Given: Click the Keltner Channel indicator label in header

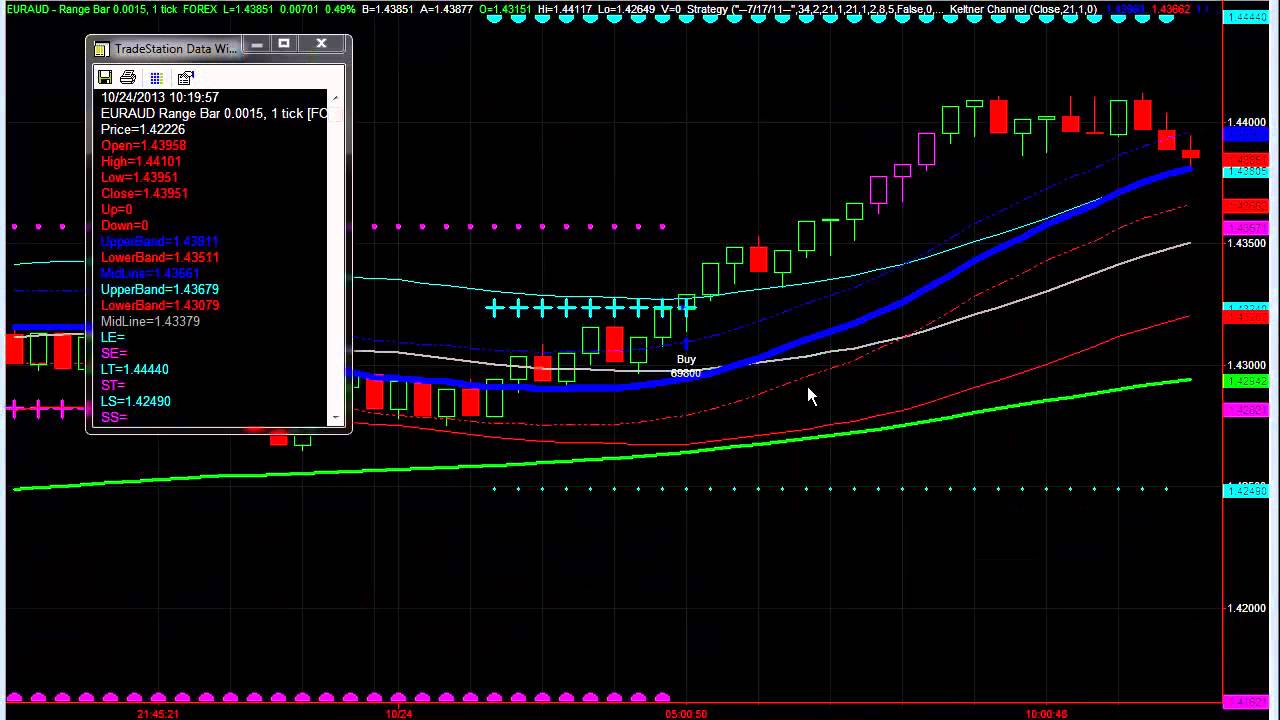Looking at the screenshot, I should 1024,9.
